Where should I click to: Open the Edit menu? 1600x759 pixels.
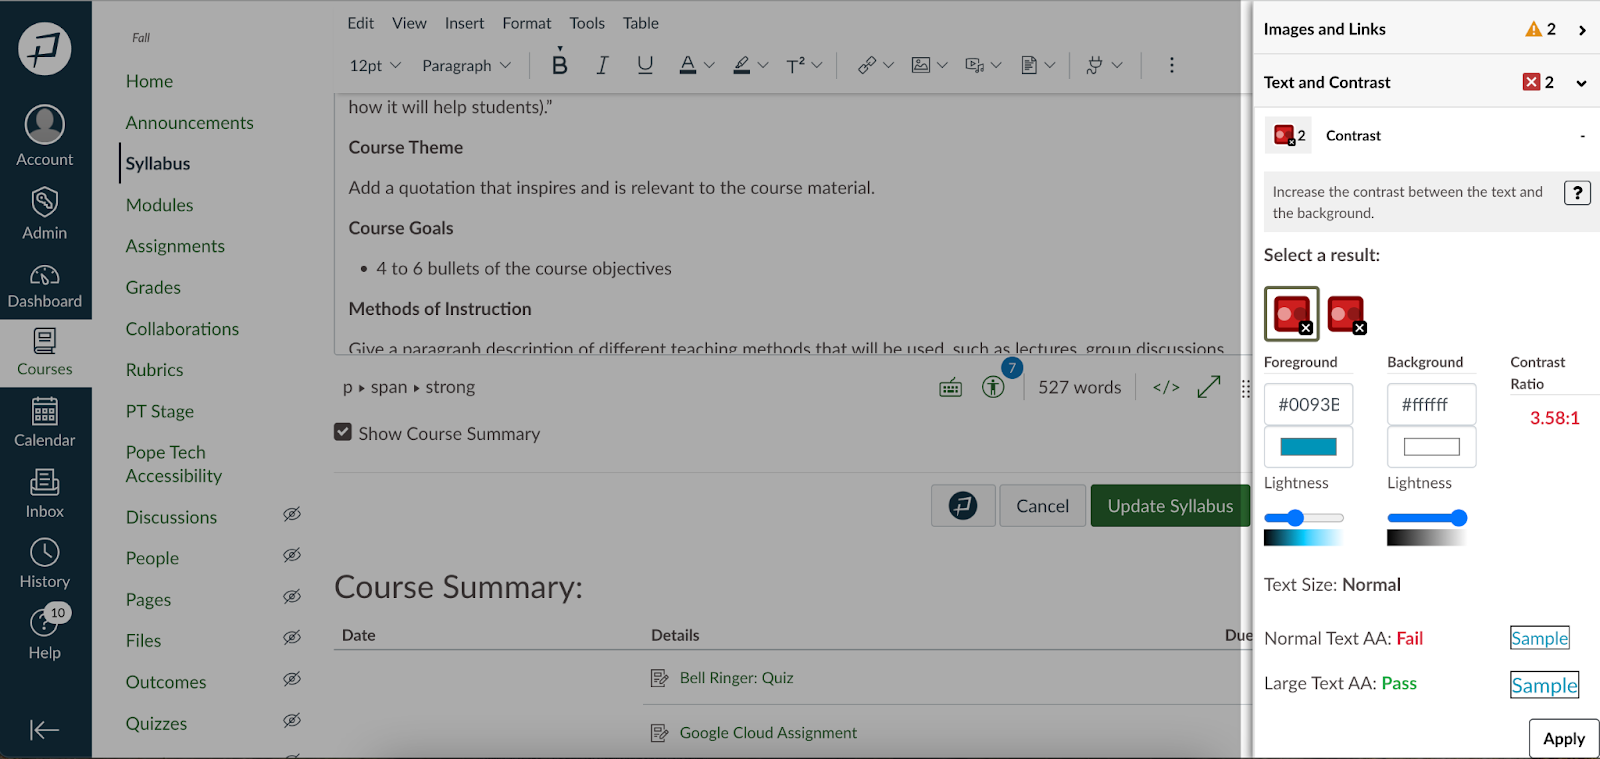pos(360,23)
